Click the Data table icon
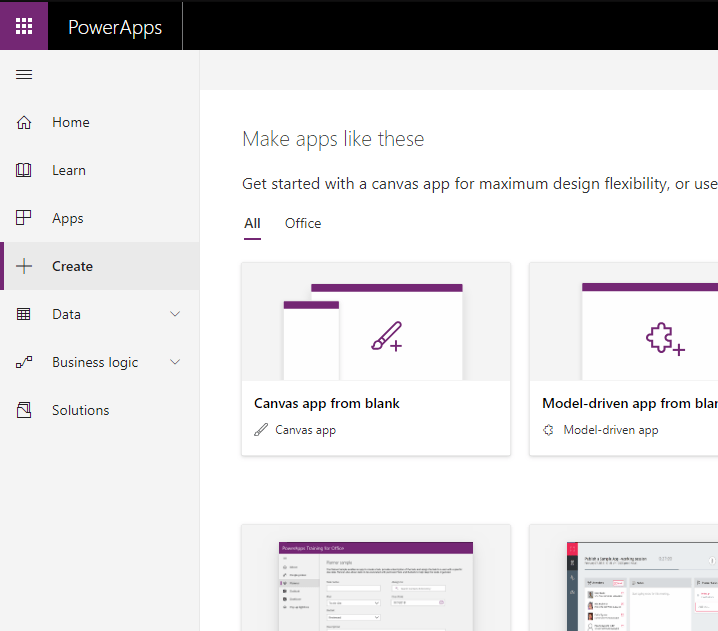Screen dimensions: 718x631 pyautogui.click(x=24, y=314)
